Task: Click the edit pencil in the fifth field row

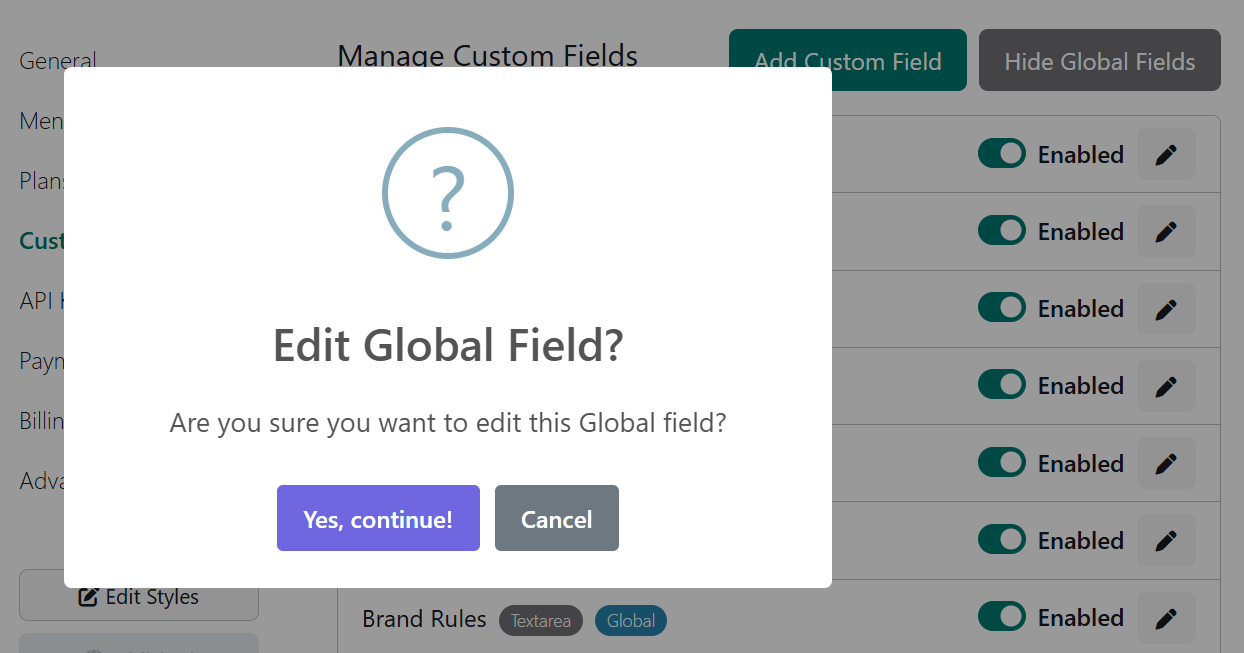Action: point(1166,464)
